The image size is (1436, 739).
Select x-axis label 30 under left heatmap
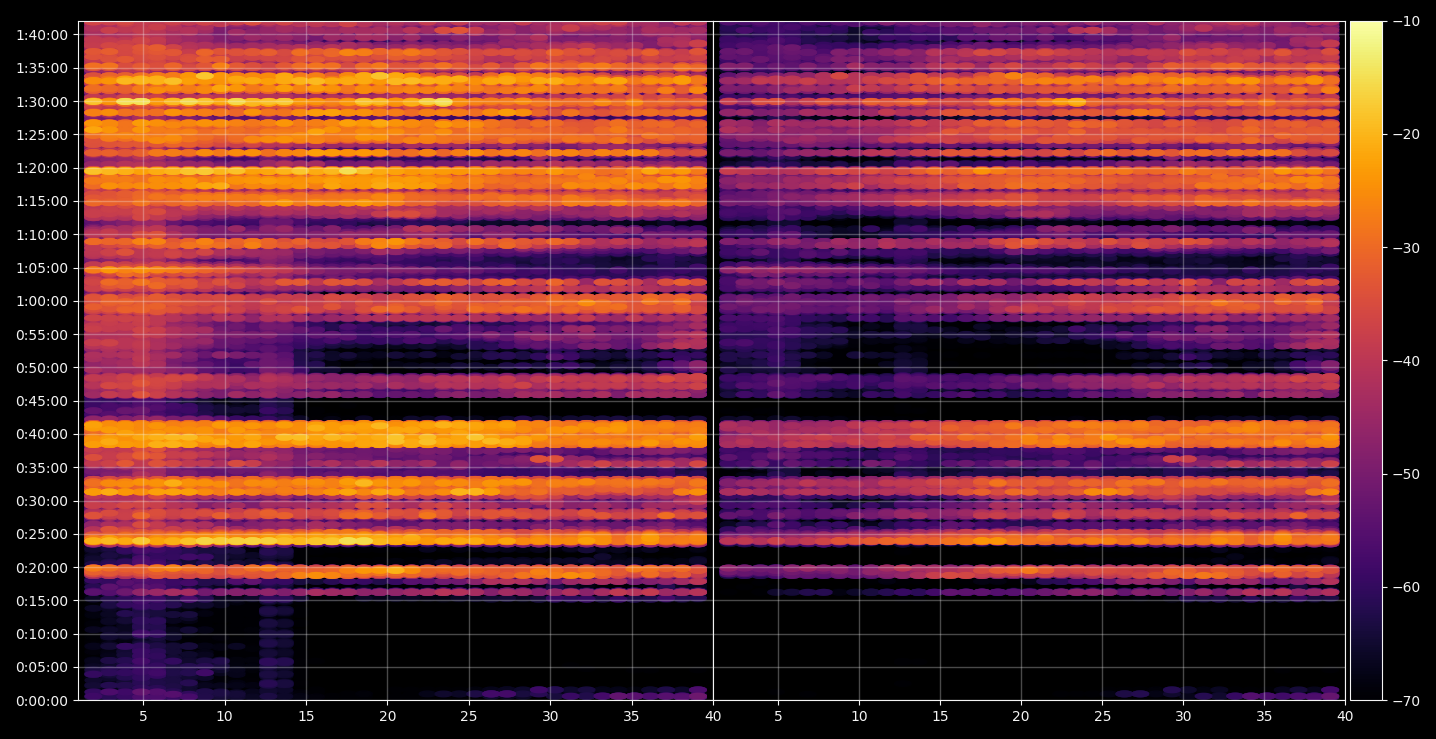550,717
